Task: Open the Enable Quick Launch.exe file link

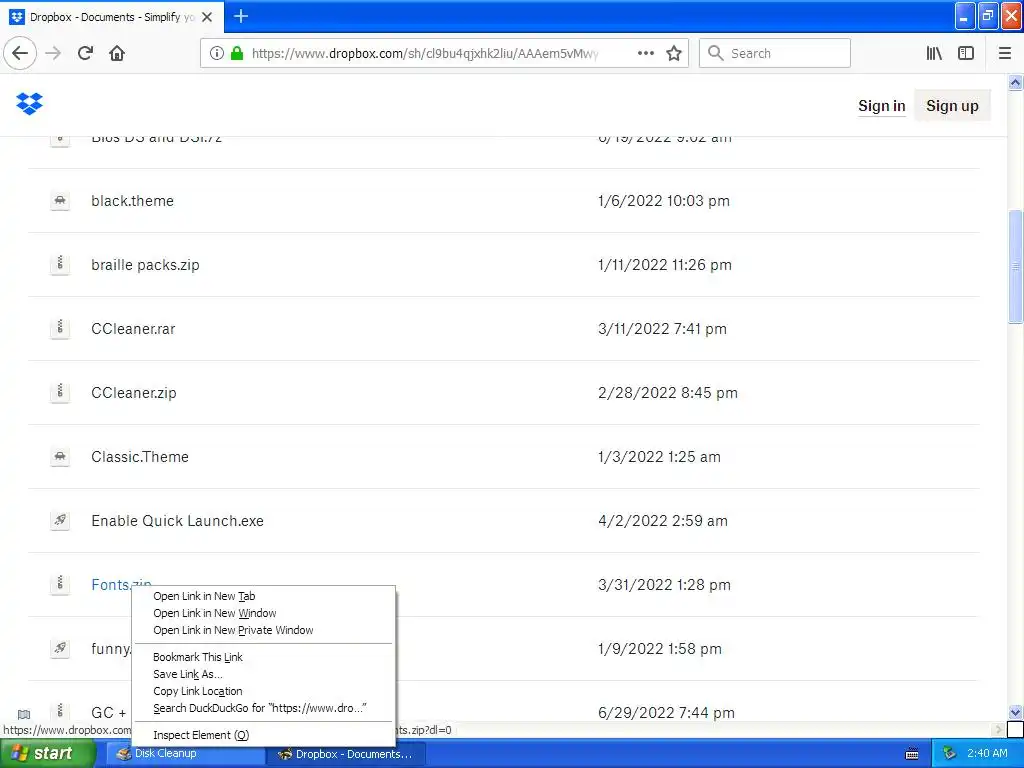Action: 178,520
